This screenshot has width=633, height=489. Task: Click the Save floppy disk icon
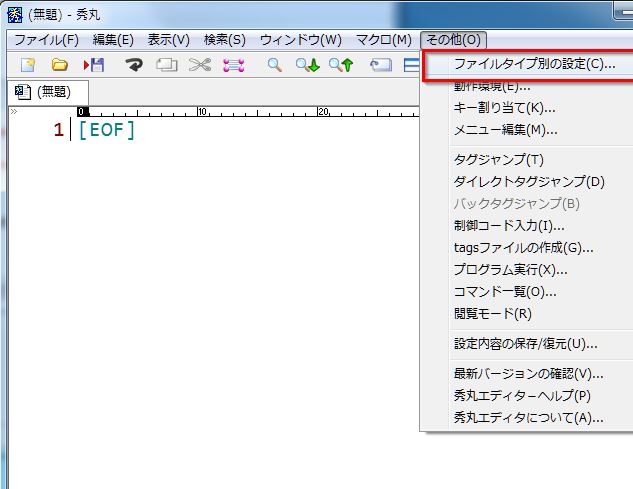pos(94,66)
